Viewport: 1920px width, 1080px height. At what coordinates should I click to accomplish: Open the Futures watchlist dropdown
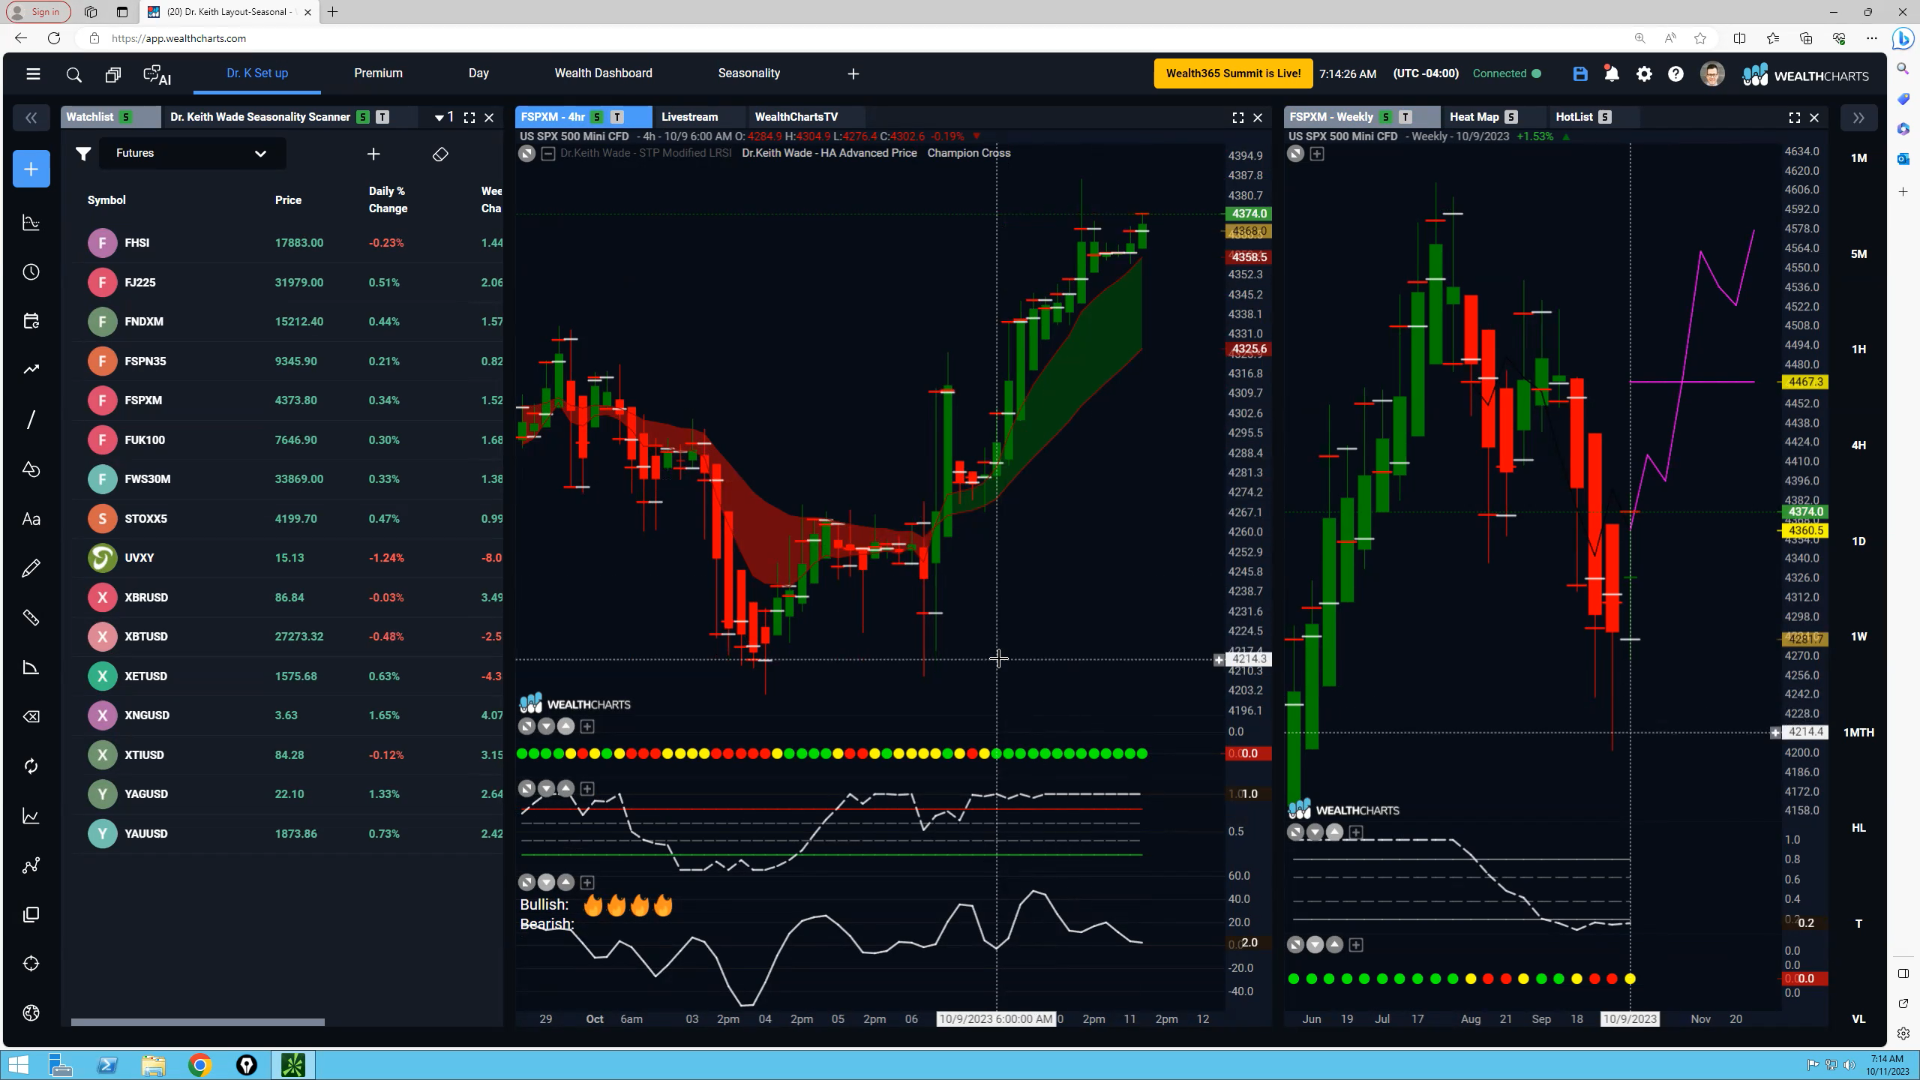click(x=190, y=153)
